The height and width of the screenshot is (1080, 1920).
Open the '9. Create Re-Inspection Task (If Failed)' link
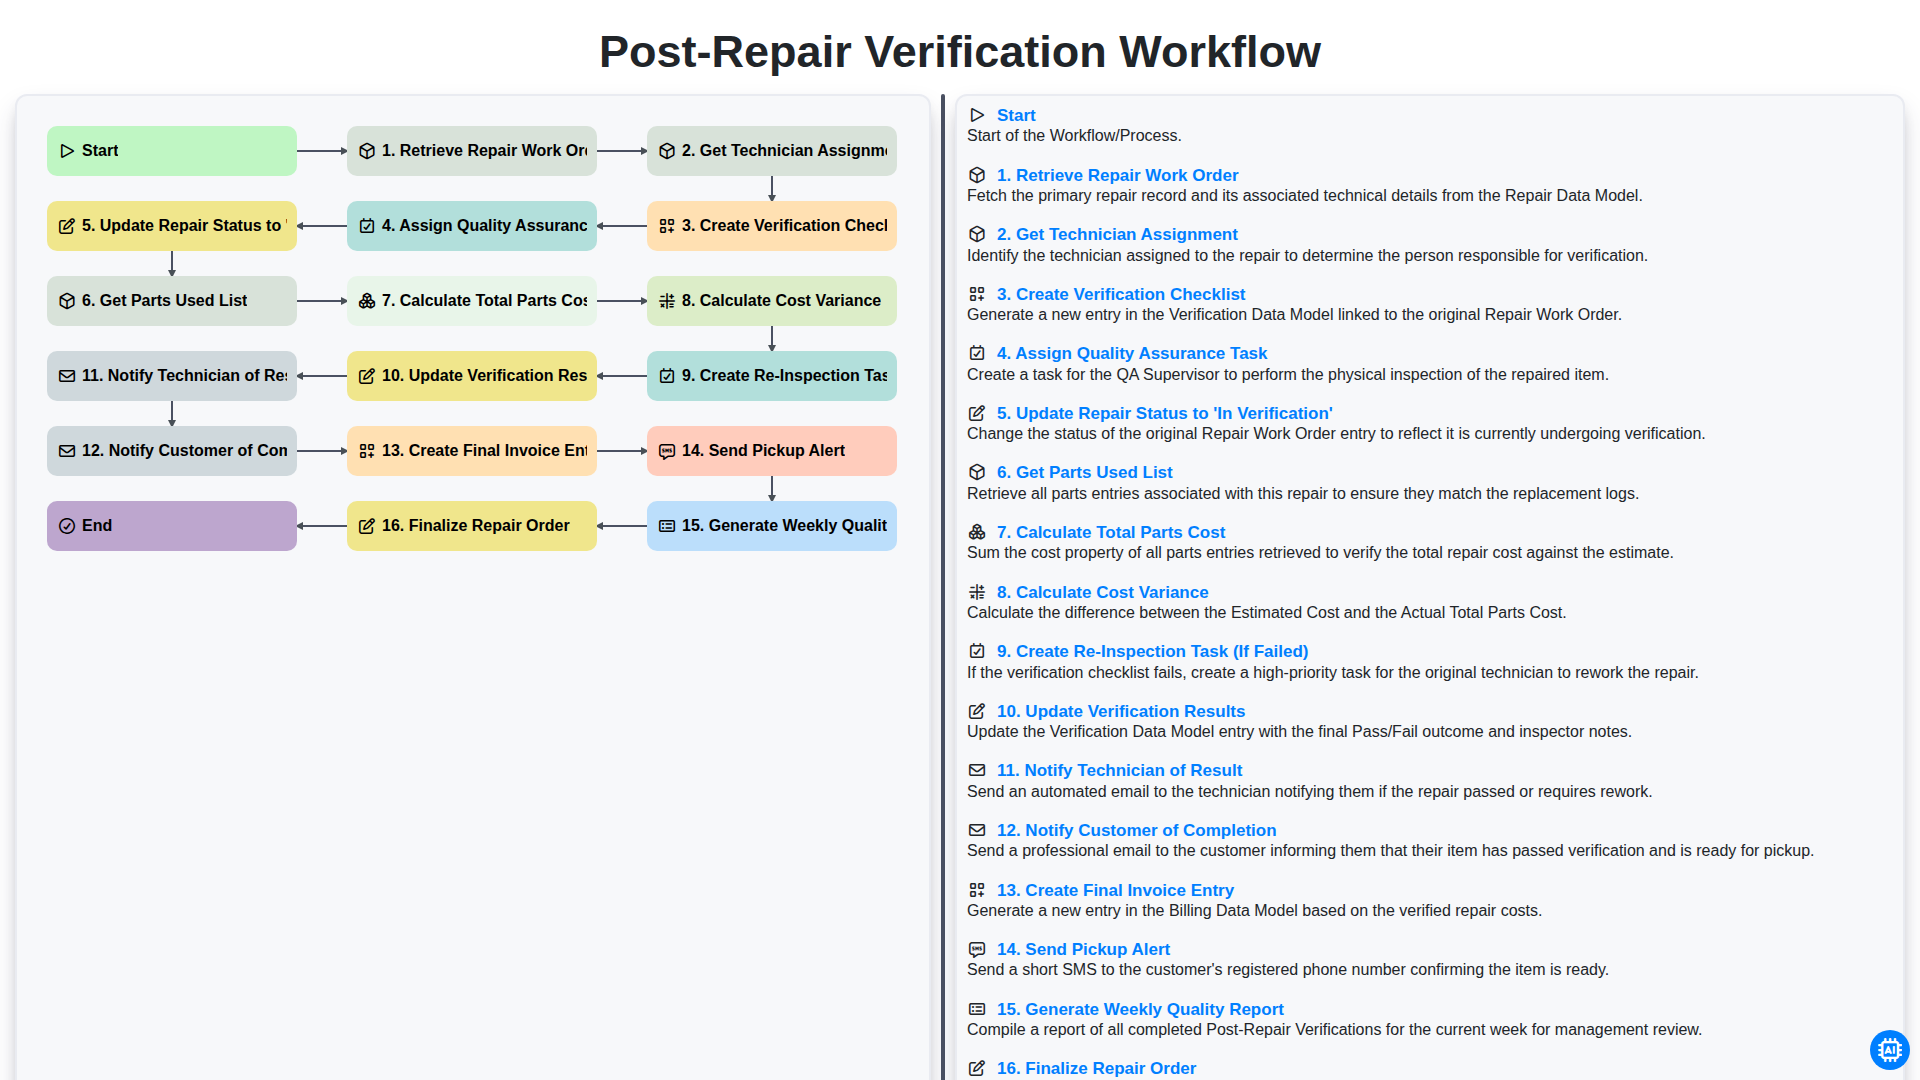(x=1153, y=651)
